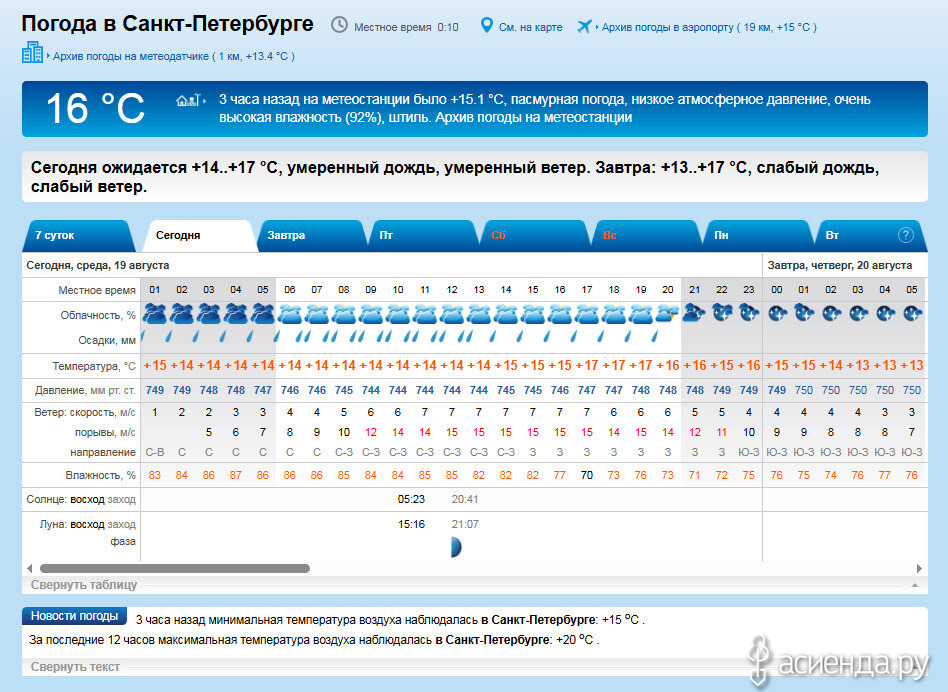Click moonrise time 15:16
This screenshot has height=692, width=948.
tap(411, 524)
